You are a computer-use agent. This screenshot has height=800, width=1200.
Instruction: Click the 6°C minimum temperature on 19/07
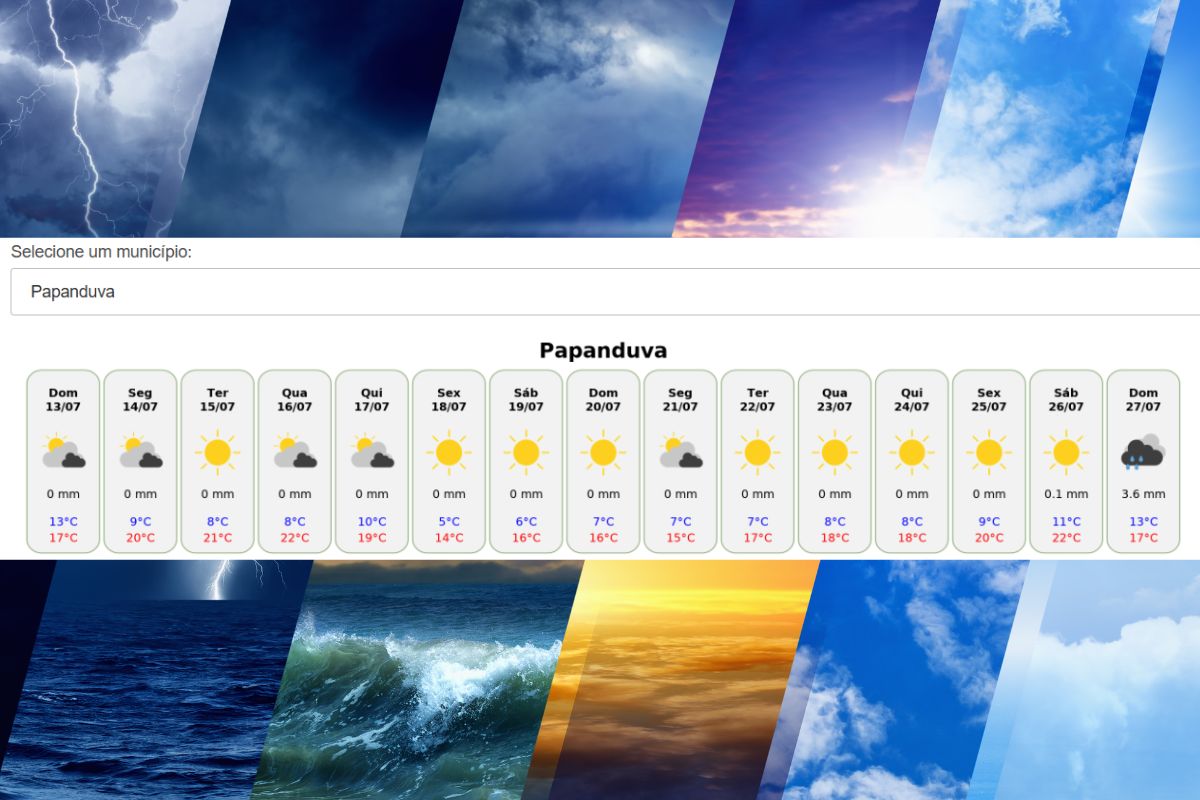526,522
